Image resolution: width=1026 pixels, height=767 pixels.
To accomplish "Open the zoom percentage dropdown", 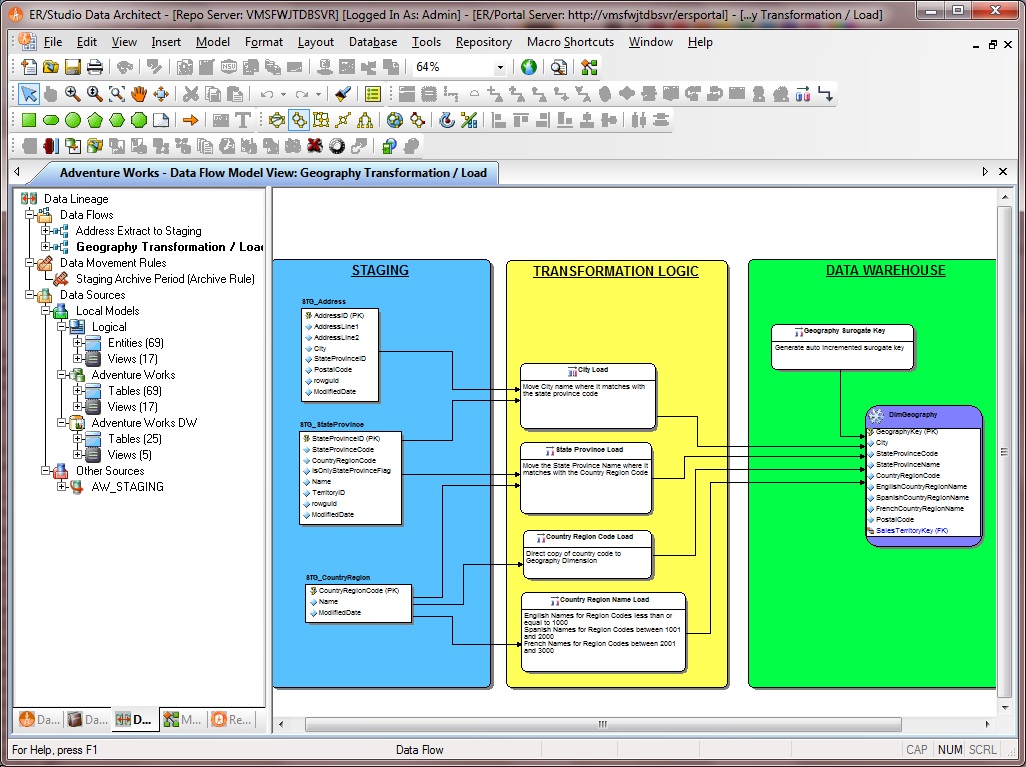I will pyautogui.click(x=500, y=67).
